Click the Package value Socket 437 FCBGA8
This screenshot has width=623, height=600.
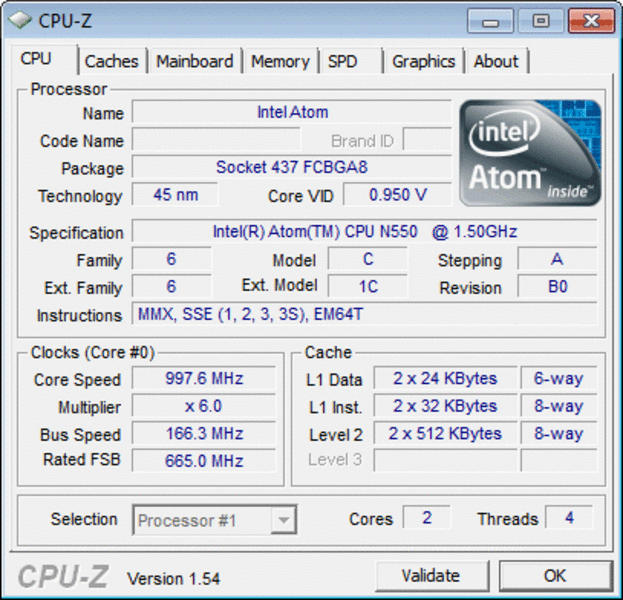tap(292, 167)
